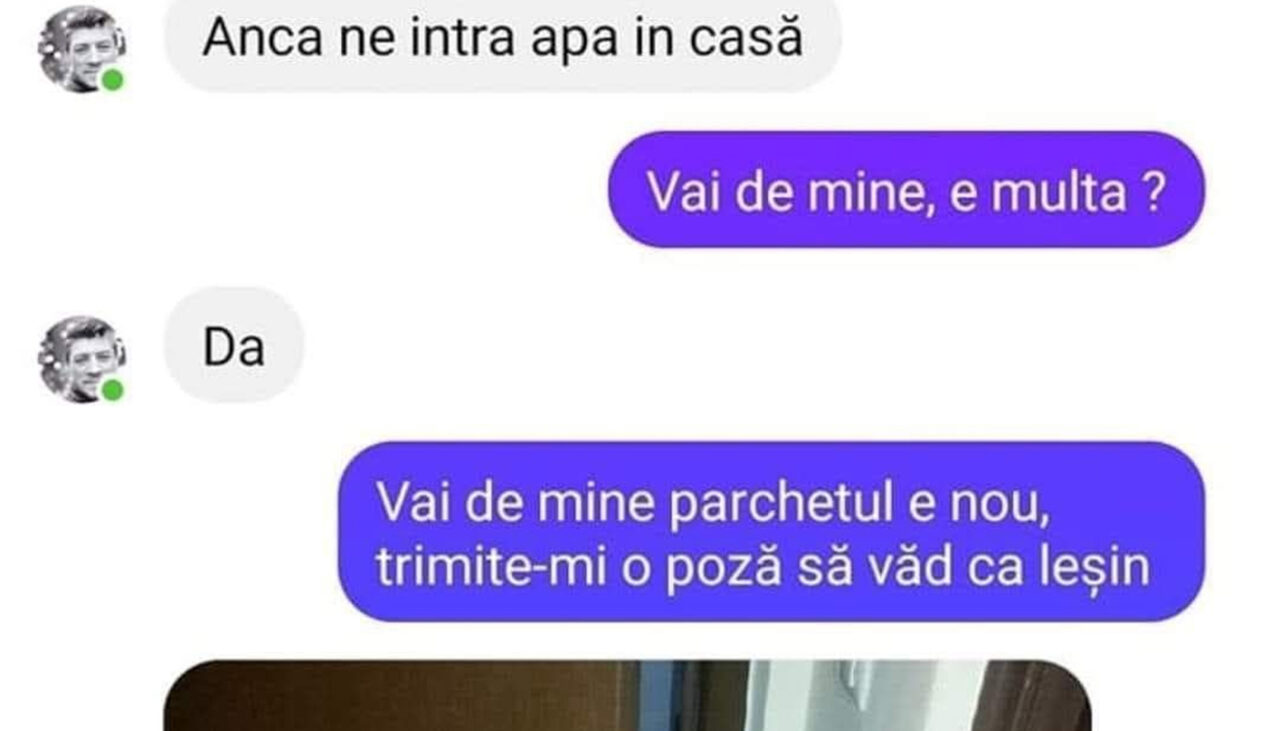Click the green online dot on the top avatar
This screenshot has width=1280, height=731.
pos(112,80)
